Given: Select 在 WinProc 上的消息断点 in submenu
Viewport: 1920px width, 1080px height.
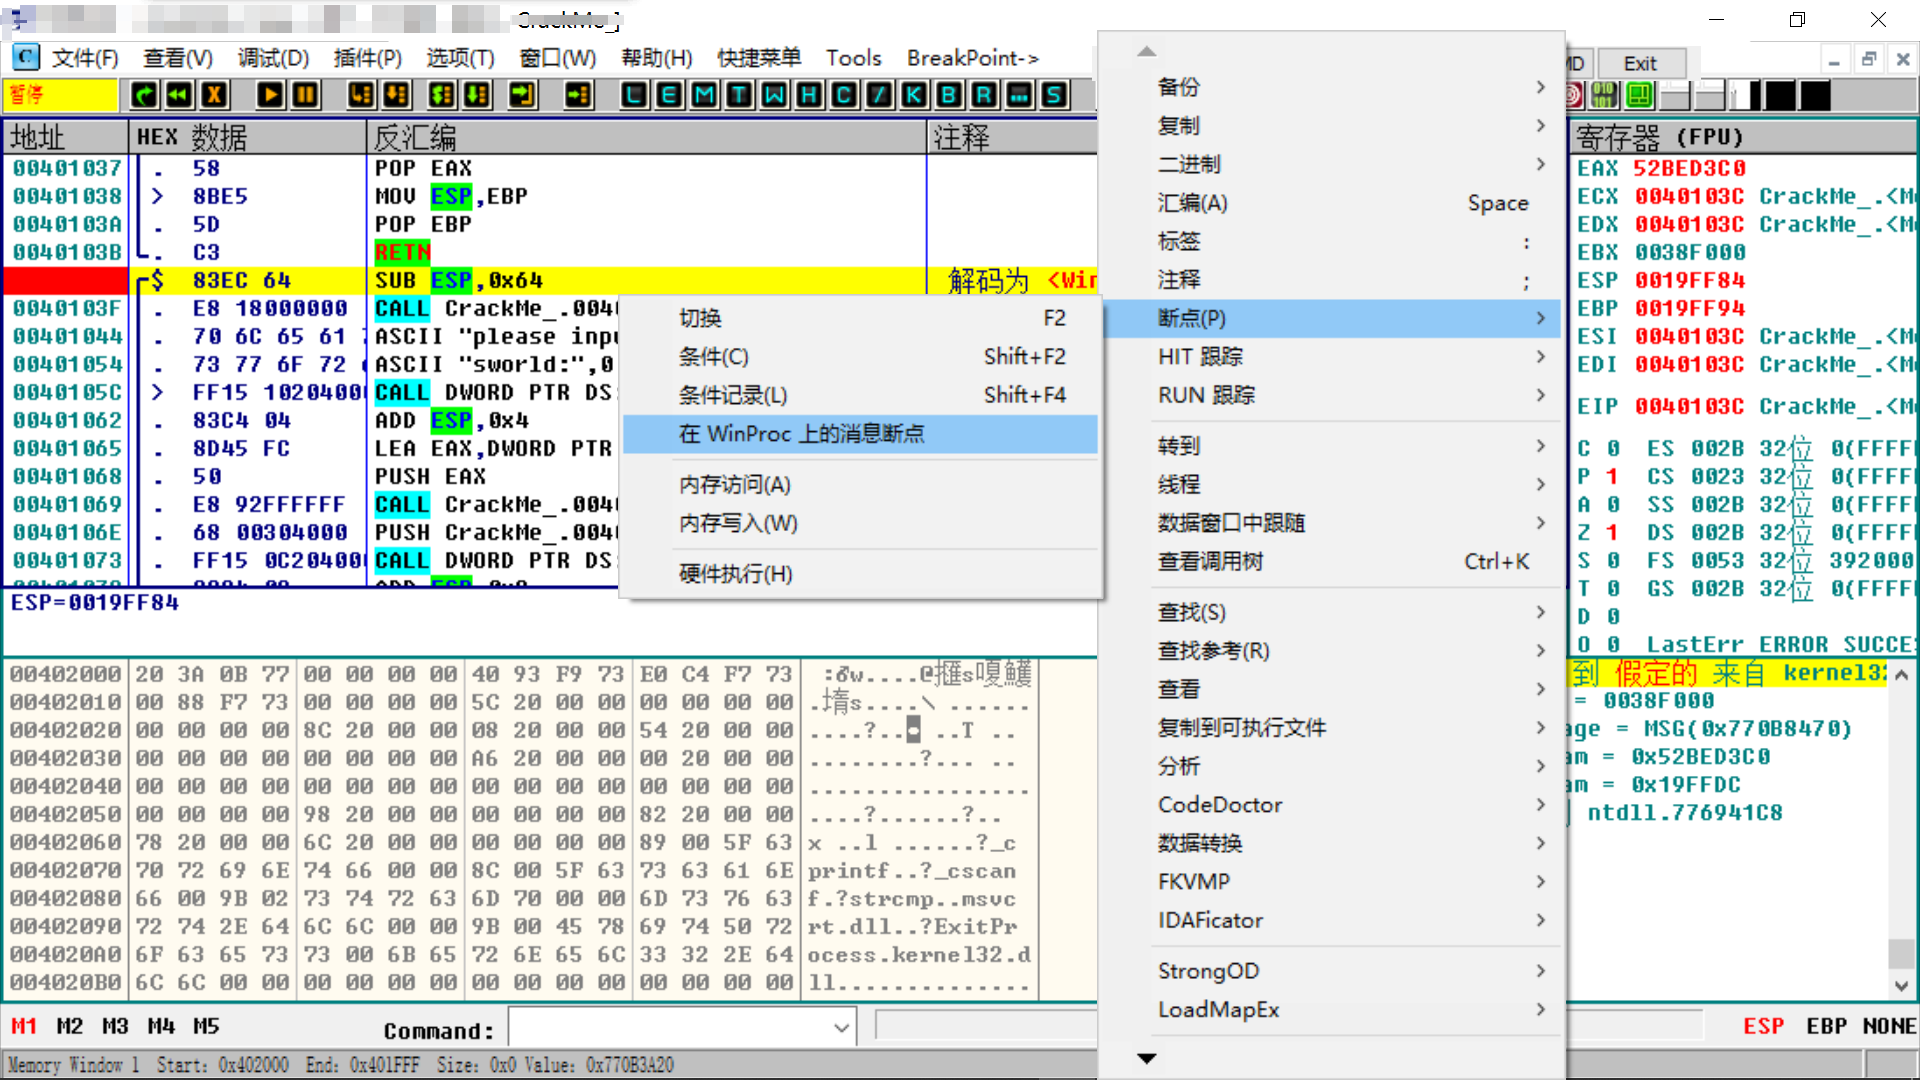Looking at the screenshot, I should coord(860,434).
